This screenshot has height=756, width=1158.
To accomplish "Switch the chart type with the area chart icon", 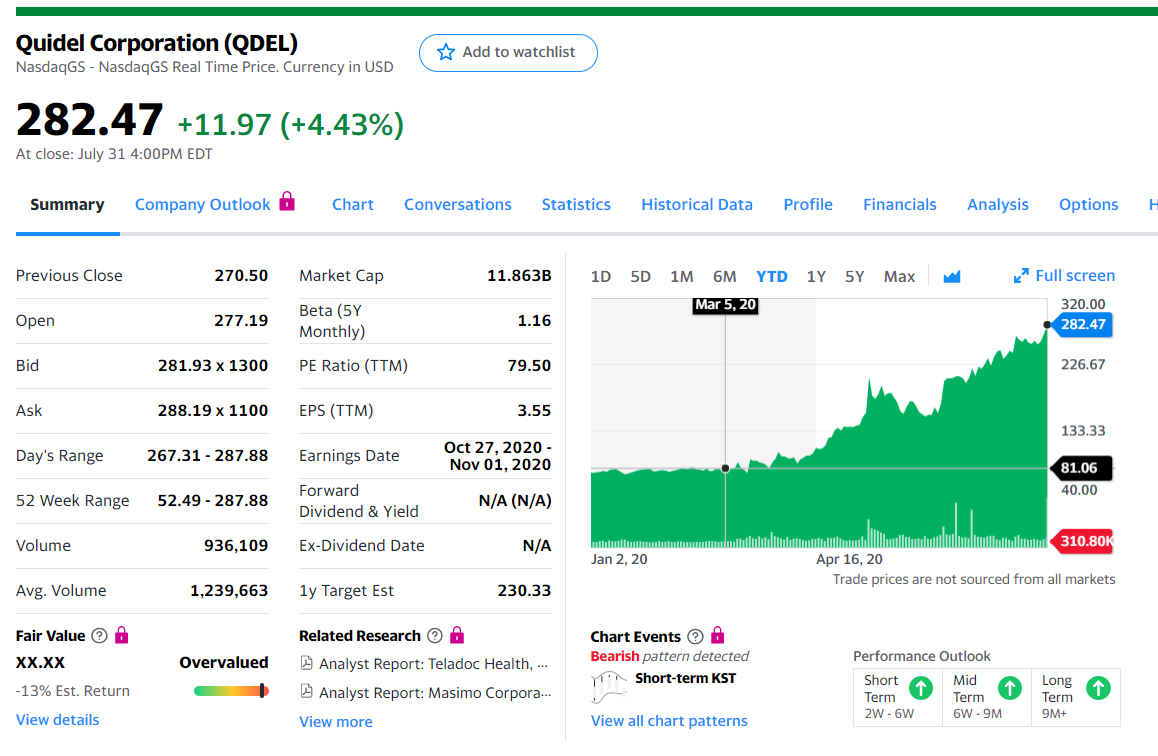I will tap(952, 276).
